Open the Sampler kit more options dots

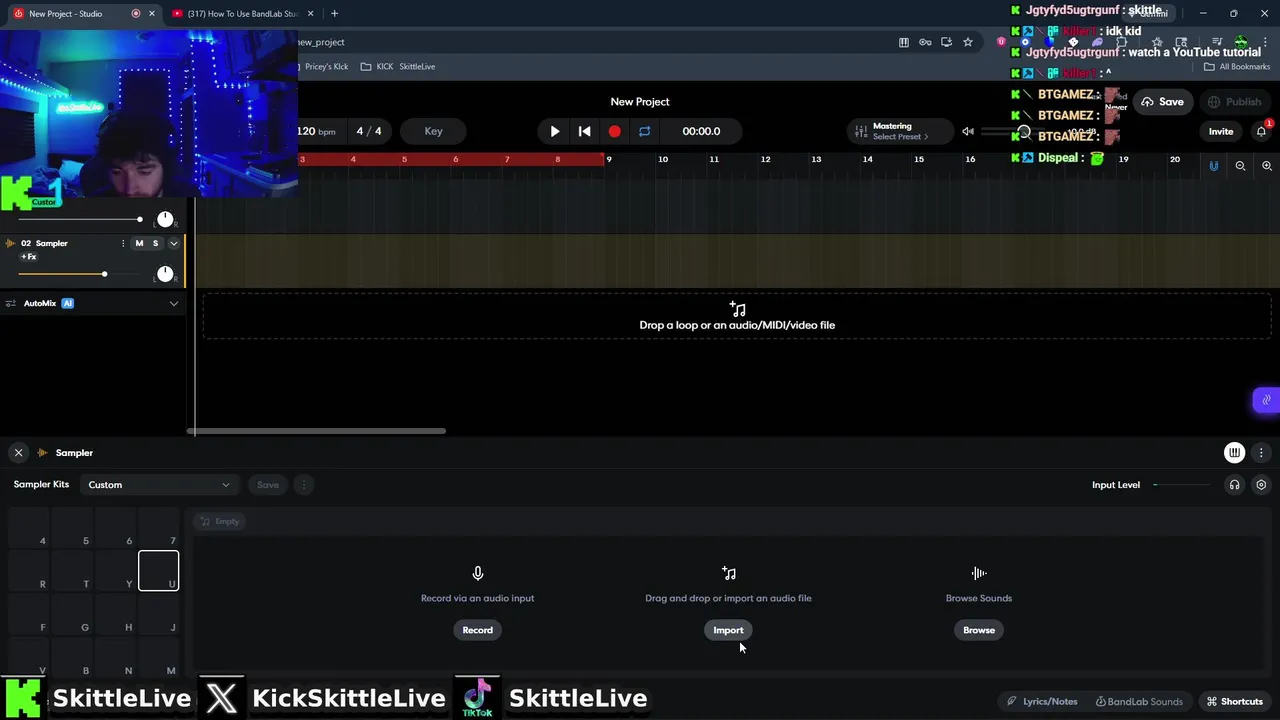point(304,485)
